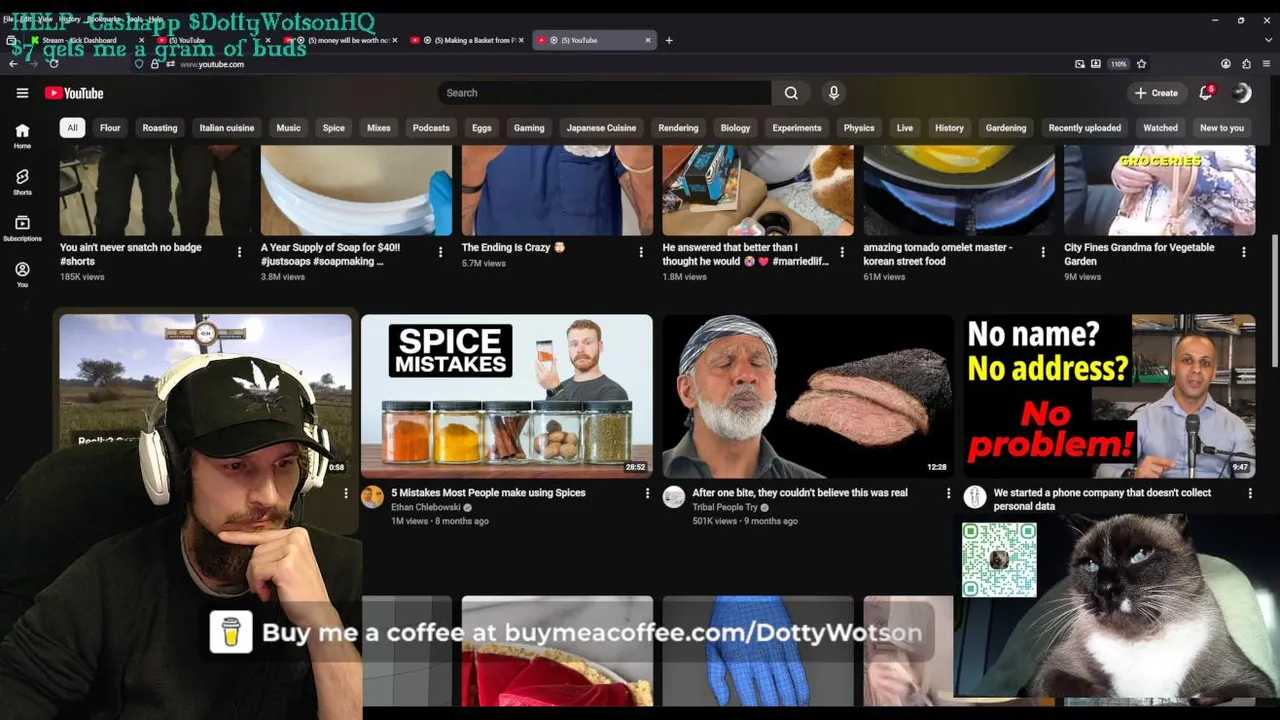The height and width of the screenshot is (720, 1280).
Task: Open options for 'After one bite' video
Action: (948, 493)
